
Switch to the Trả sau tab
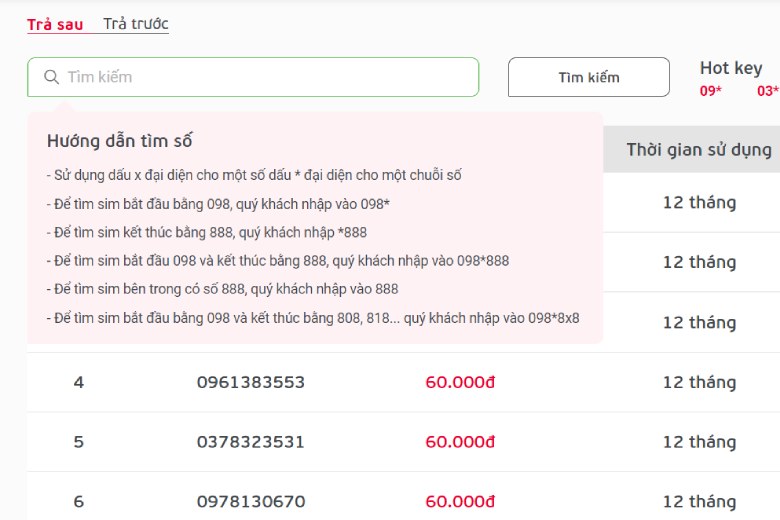coord(55,24)
